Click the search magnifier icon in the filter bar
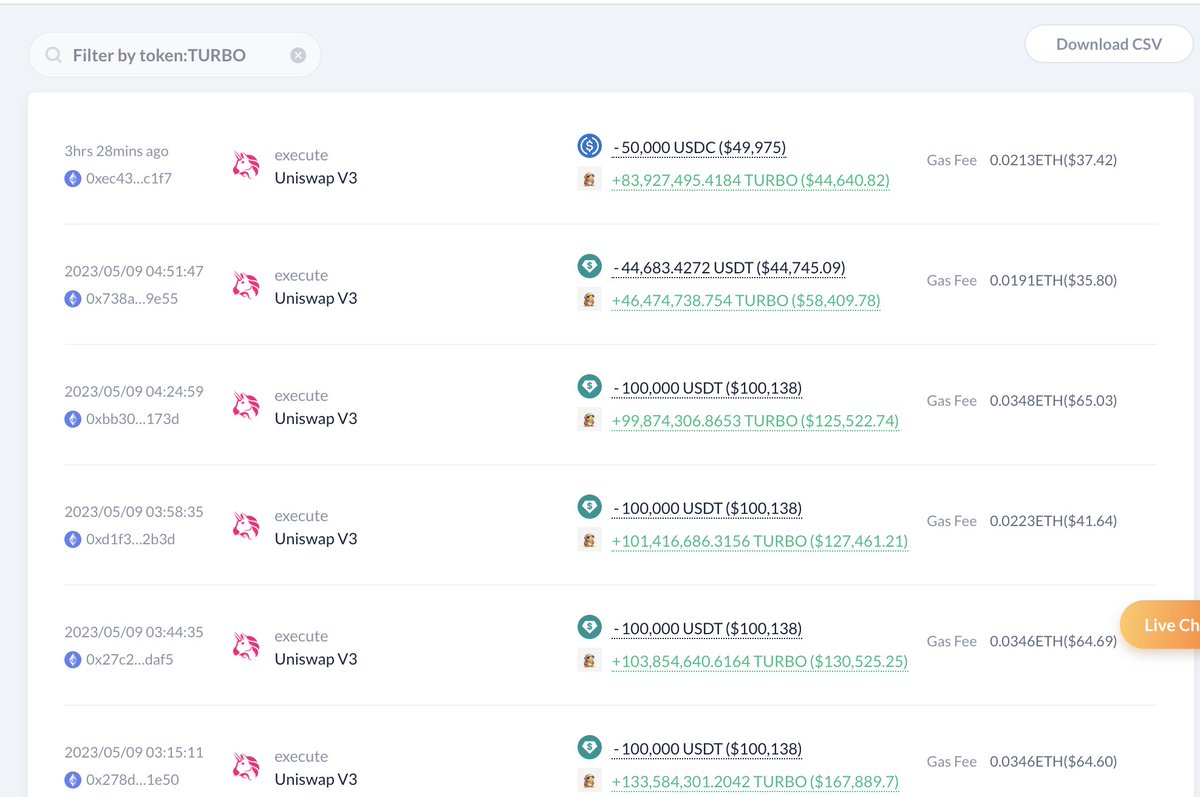 52,54
